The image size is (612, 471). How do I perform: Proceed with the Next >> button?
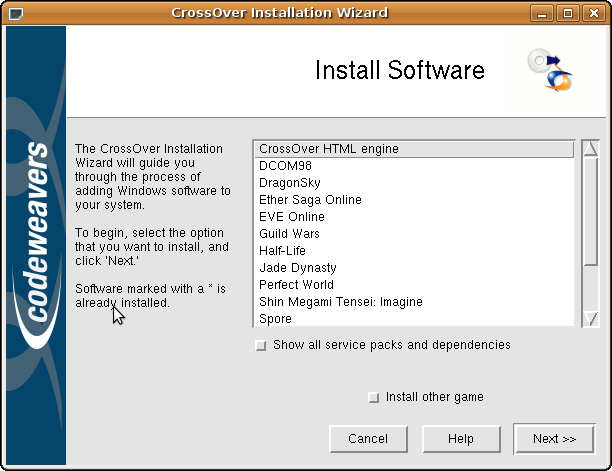554,439
